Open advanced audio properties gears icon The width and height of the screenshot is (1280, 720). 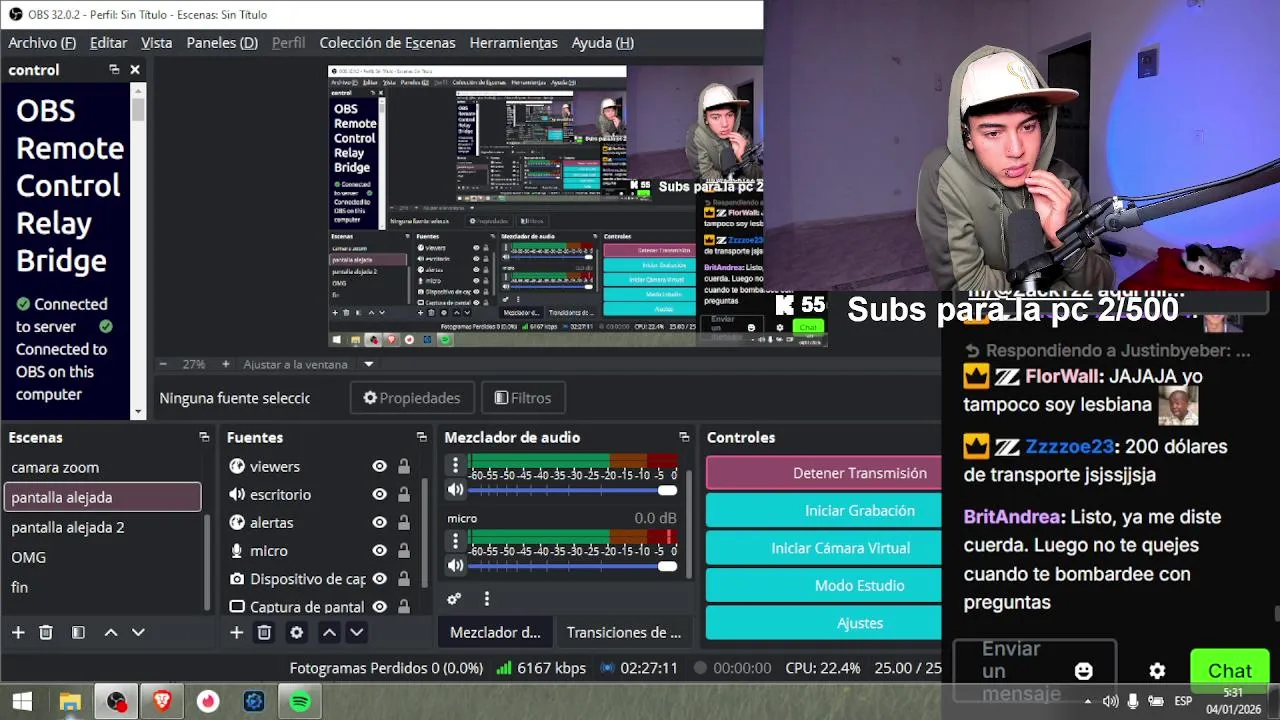[454, 599]
